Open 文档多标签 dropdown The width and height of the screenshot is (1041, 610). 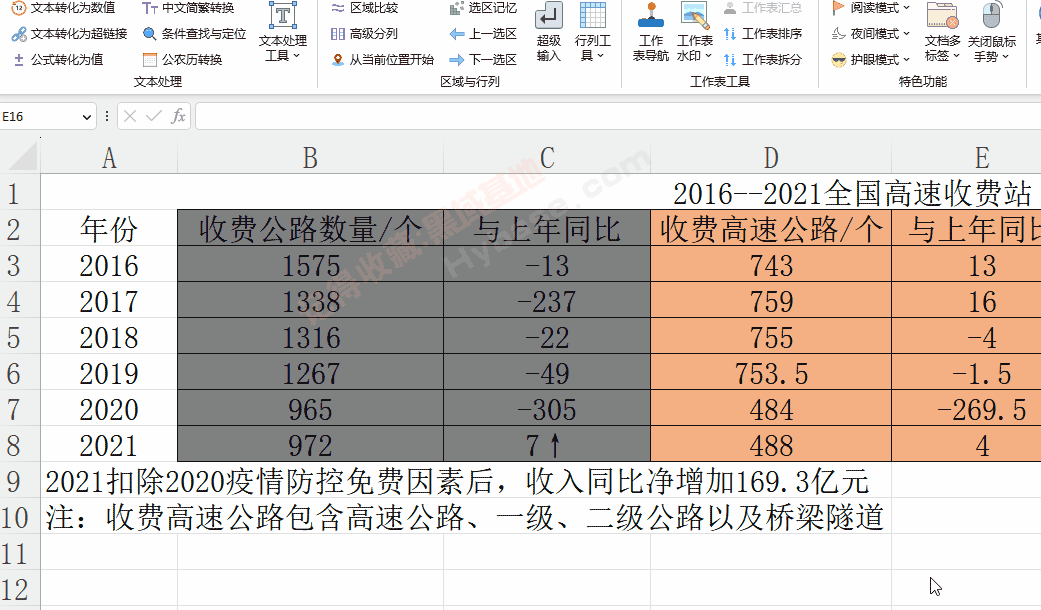click(943, 32)
